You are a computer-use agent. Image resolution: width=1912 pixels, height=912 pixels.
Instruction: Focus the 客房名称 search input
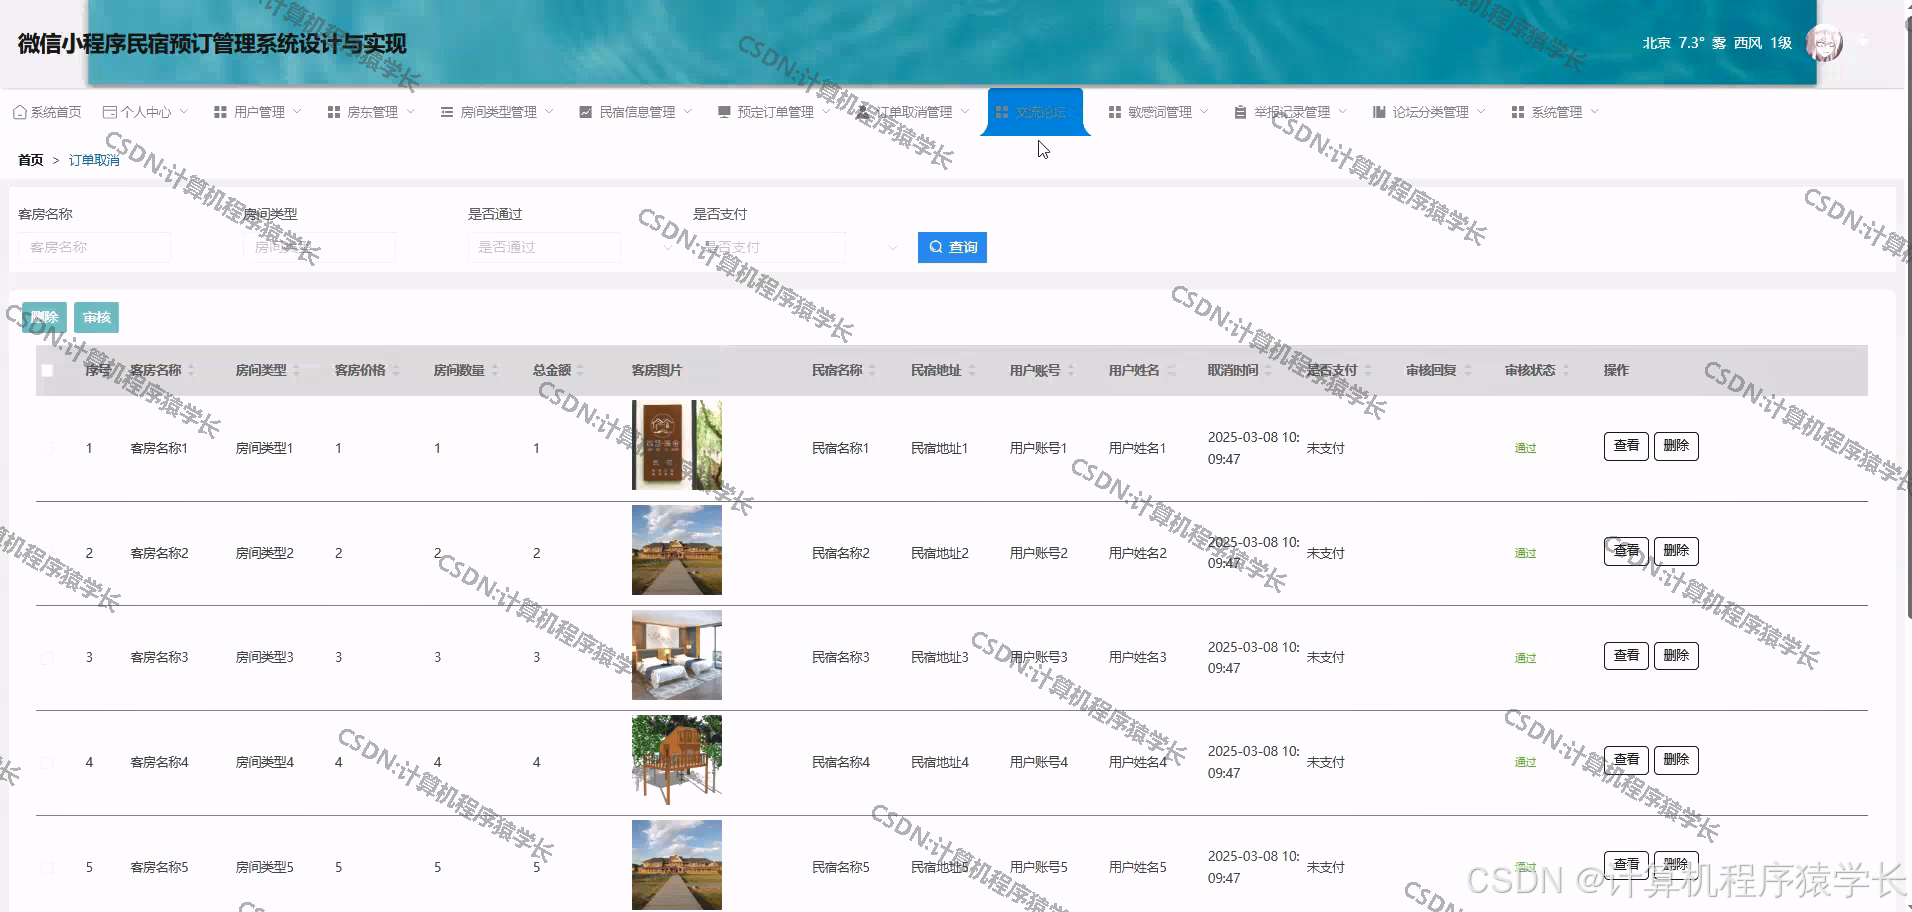tap(94, 247)
